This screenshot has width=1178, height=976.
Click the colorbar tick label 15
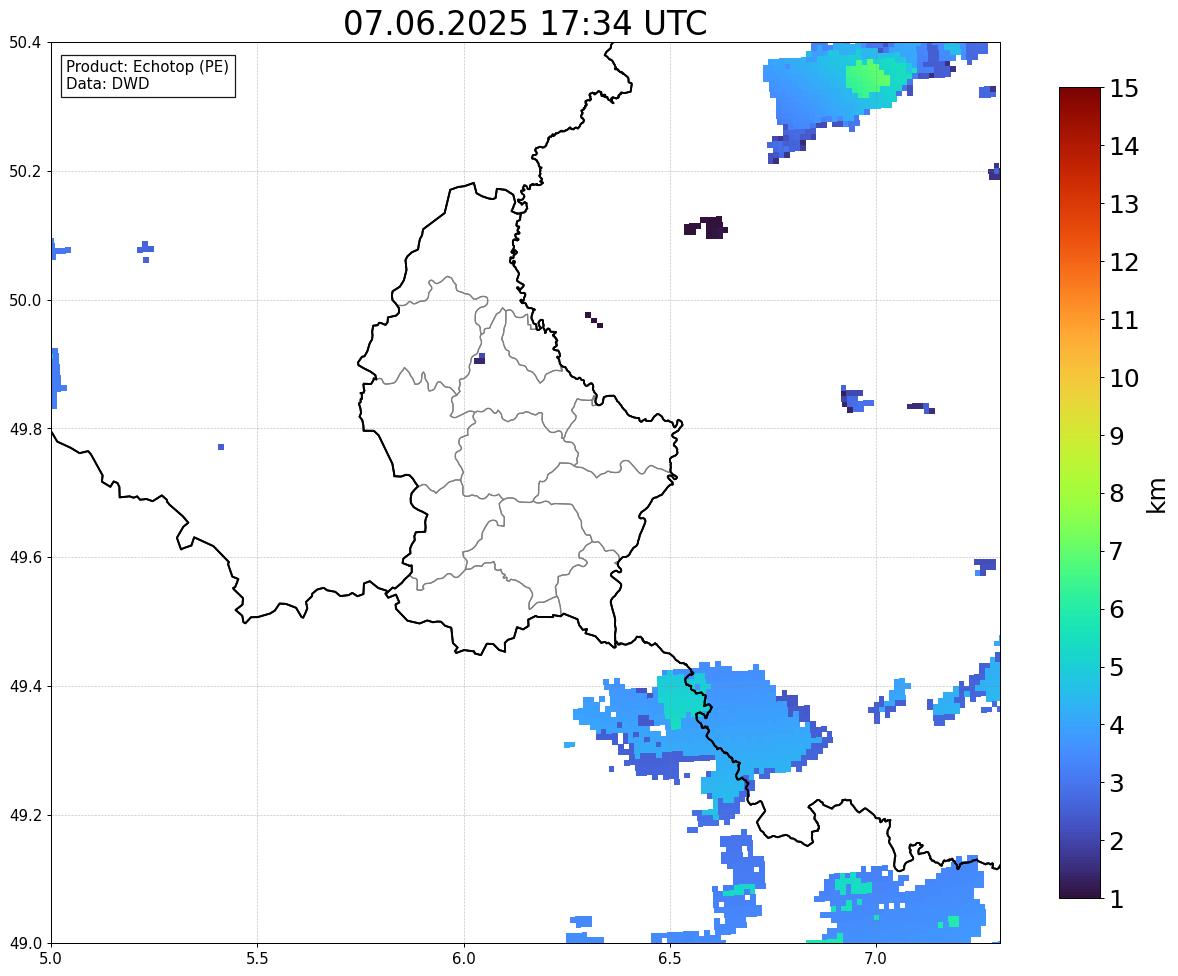[x=1124, y=89]
